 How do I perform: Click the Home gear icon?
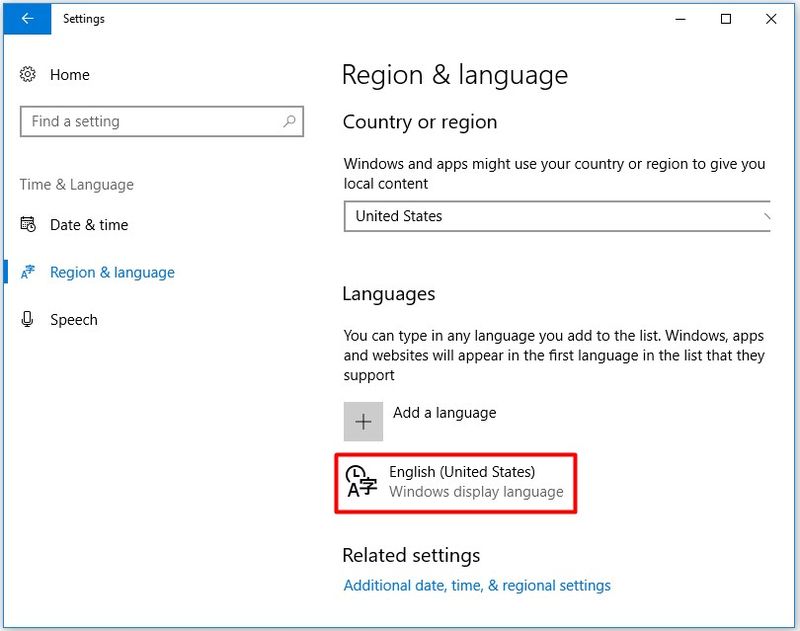(x=28, y=74)
